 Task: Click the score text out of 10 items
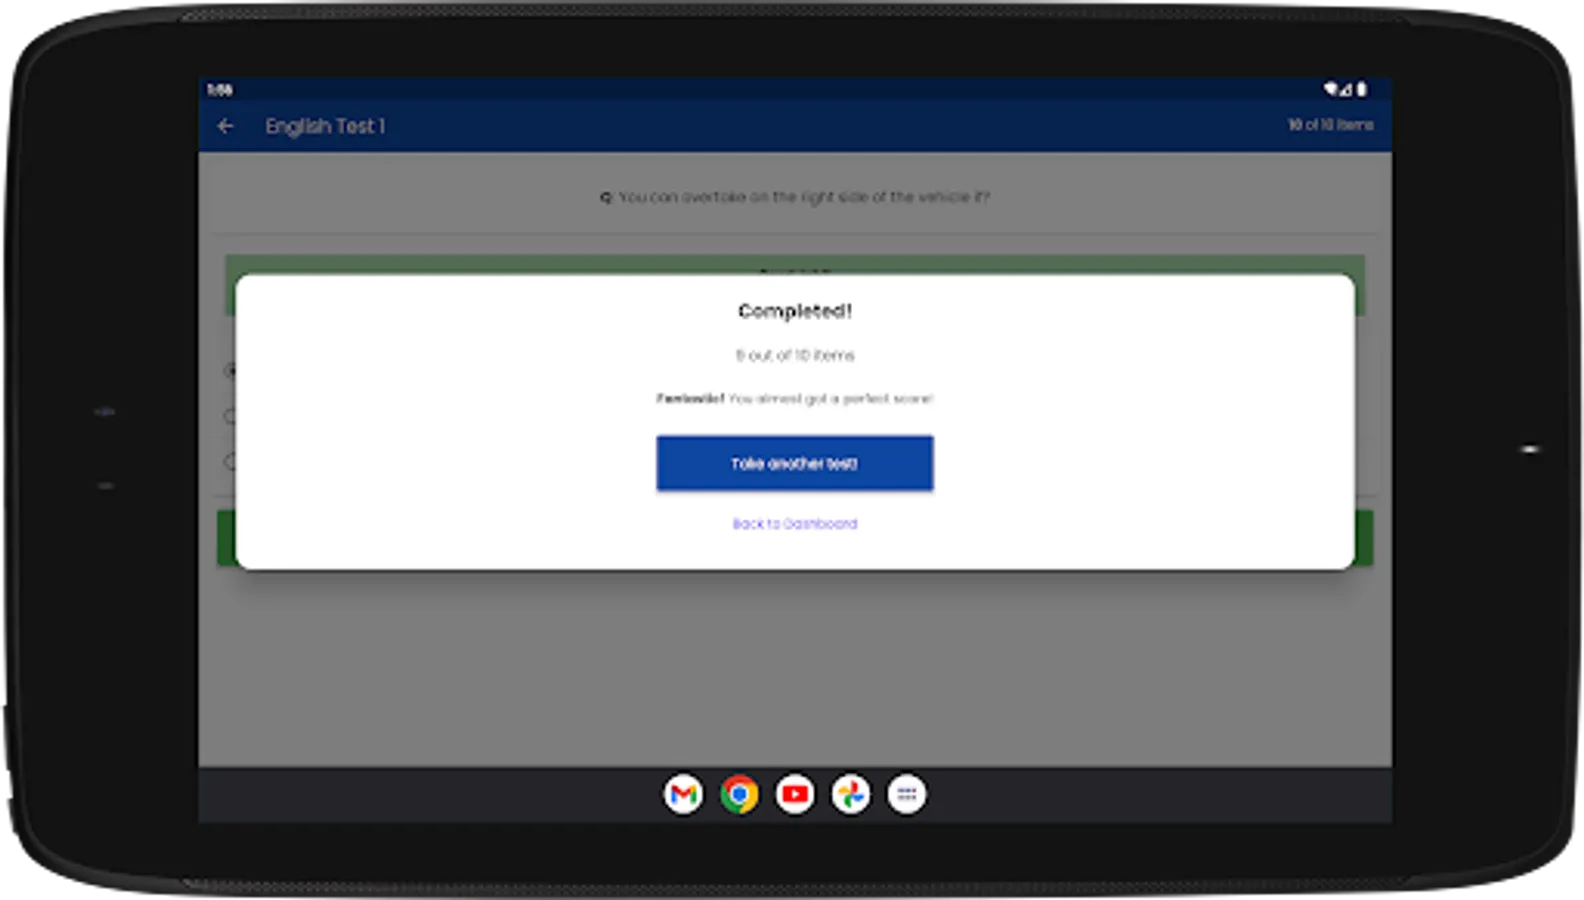[795, 355]
